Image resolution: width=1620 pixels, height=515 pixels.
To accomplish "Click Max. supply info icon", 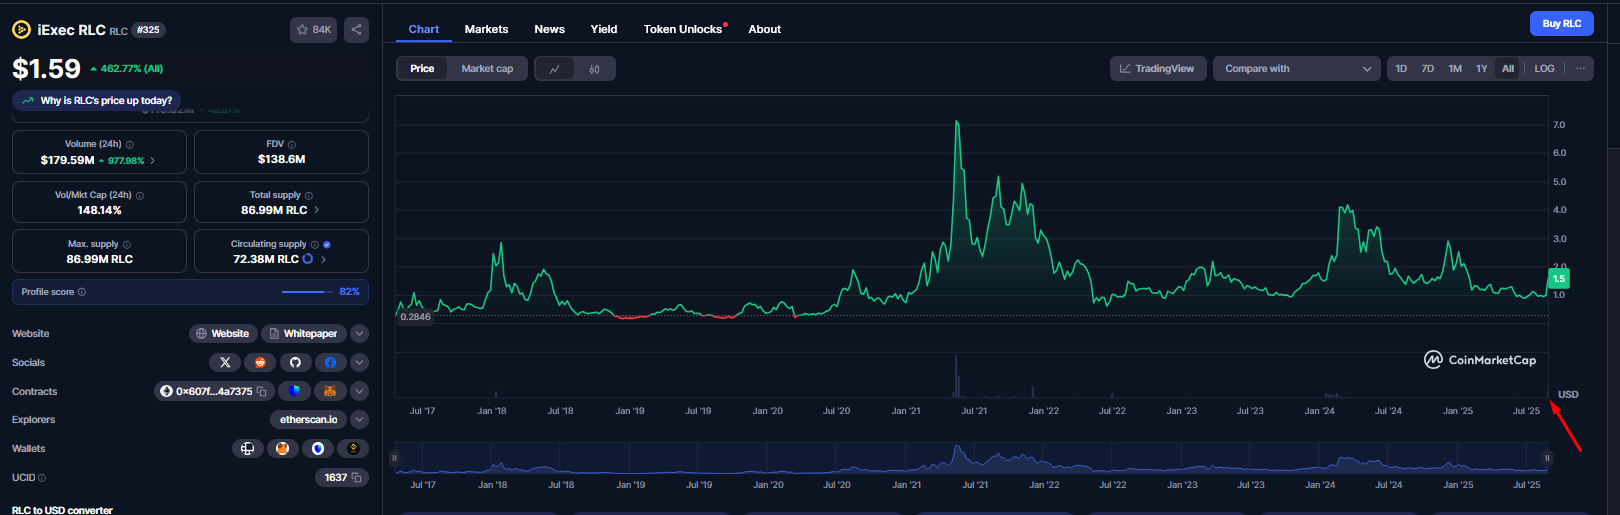I will point(127,244).
